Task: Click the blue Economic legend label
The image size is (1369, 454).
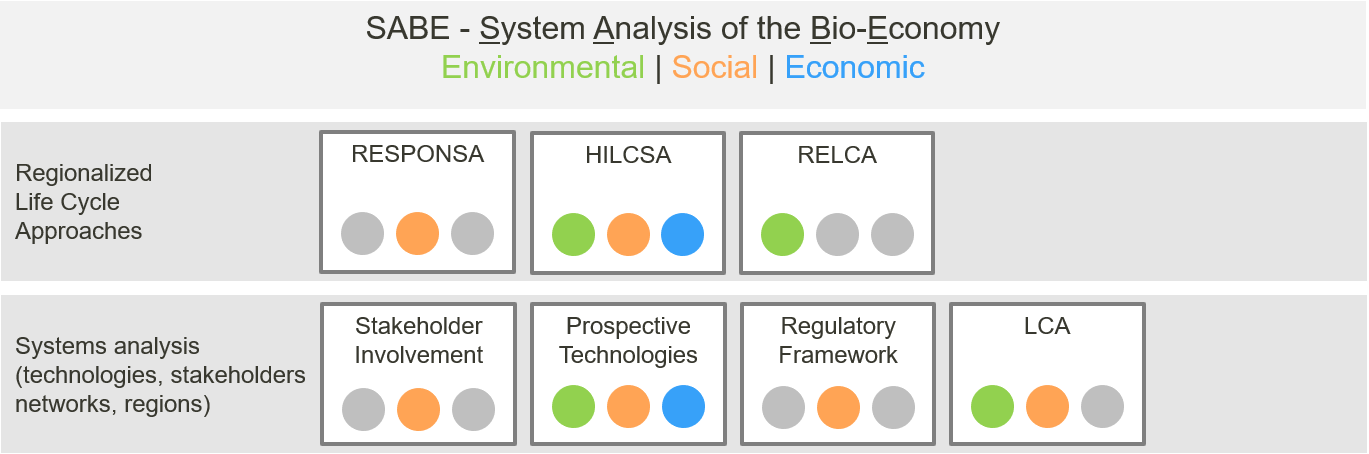Action: point(854,68)
